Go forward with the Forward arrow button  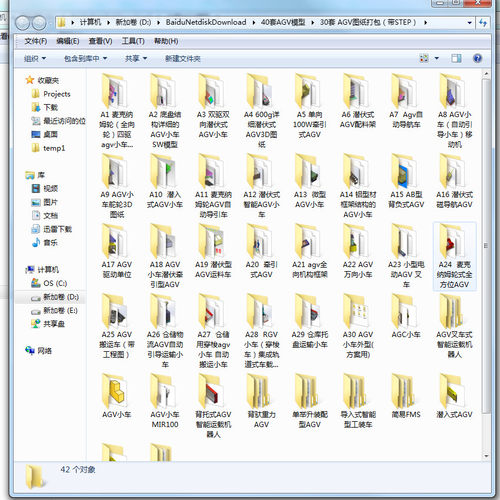[x=39, y=23]
